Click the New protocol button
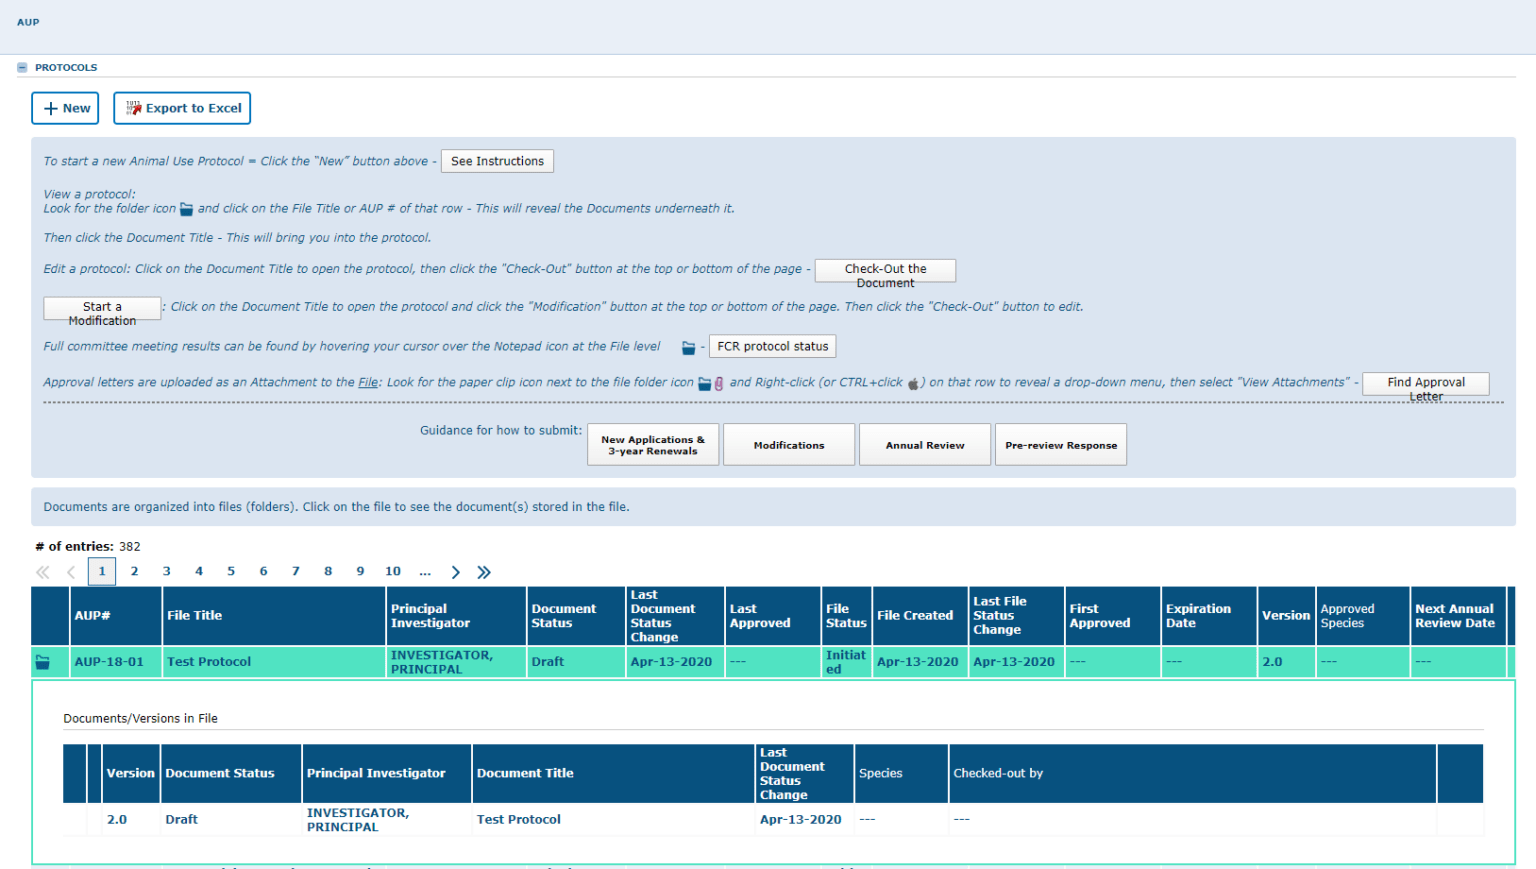The height and width of the screenshot is (869, 1536). click(65, 108)
